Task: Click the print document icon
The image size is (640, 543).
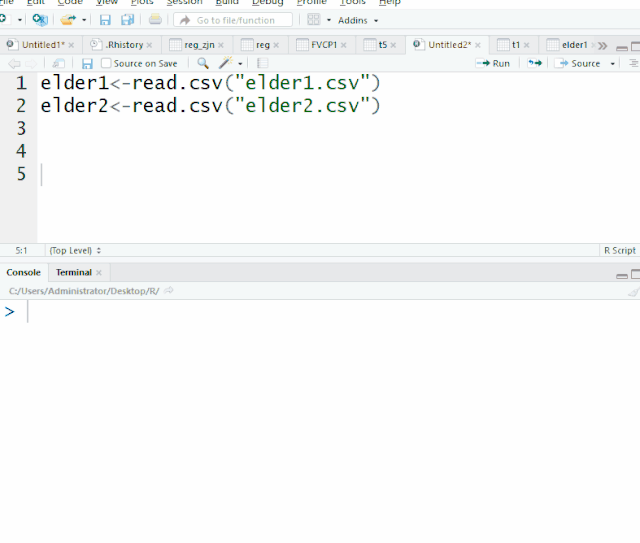Action: (x=155, y=20)
